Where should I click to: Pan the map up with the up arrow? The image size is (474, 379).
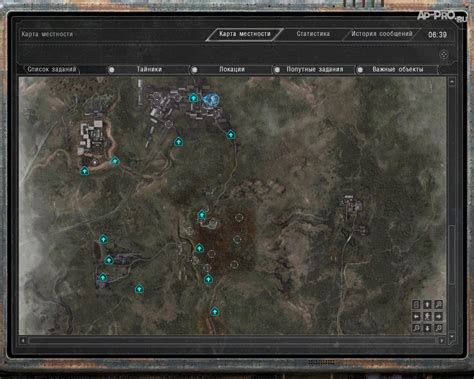427,304
